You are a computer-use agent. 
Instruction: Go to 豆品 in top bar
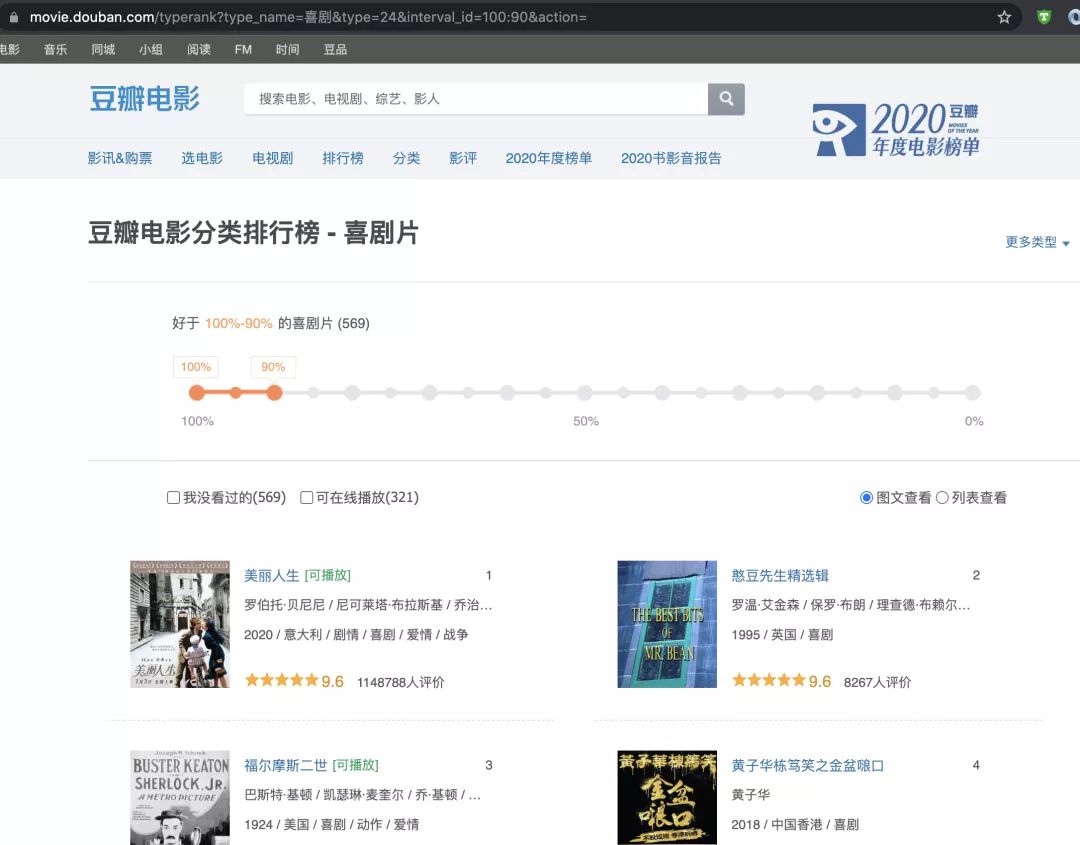point(335,50)
